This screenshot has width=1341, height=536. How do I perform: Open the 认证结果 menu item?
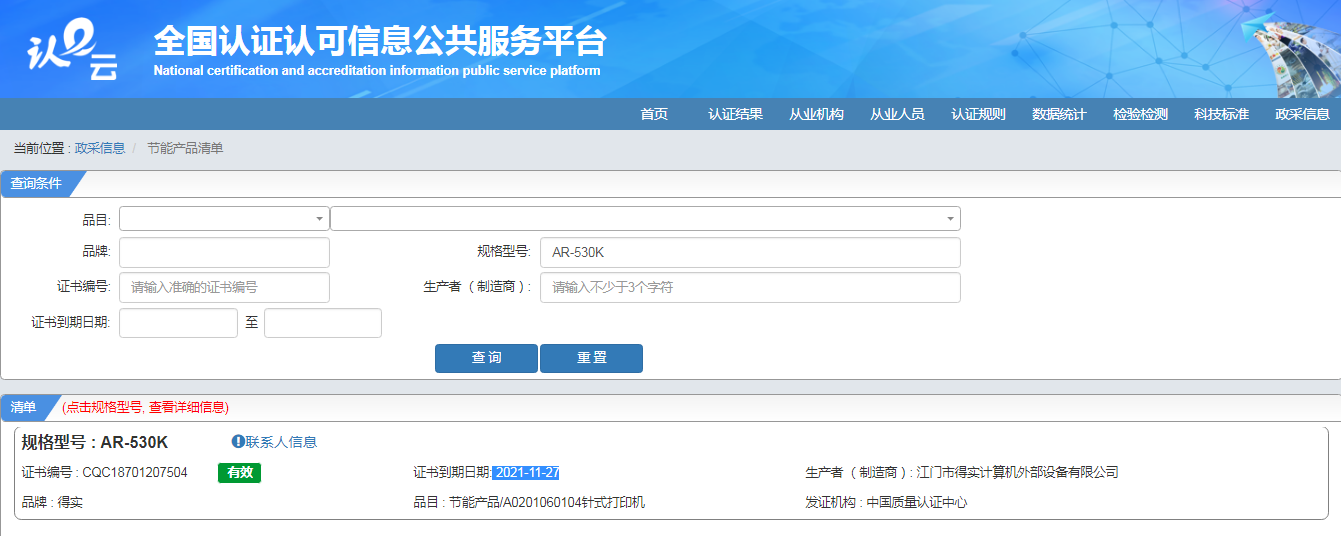pyautogui.click(x=735, y=114)
